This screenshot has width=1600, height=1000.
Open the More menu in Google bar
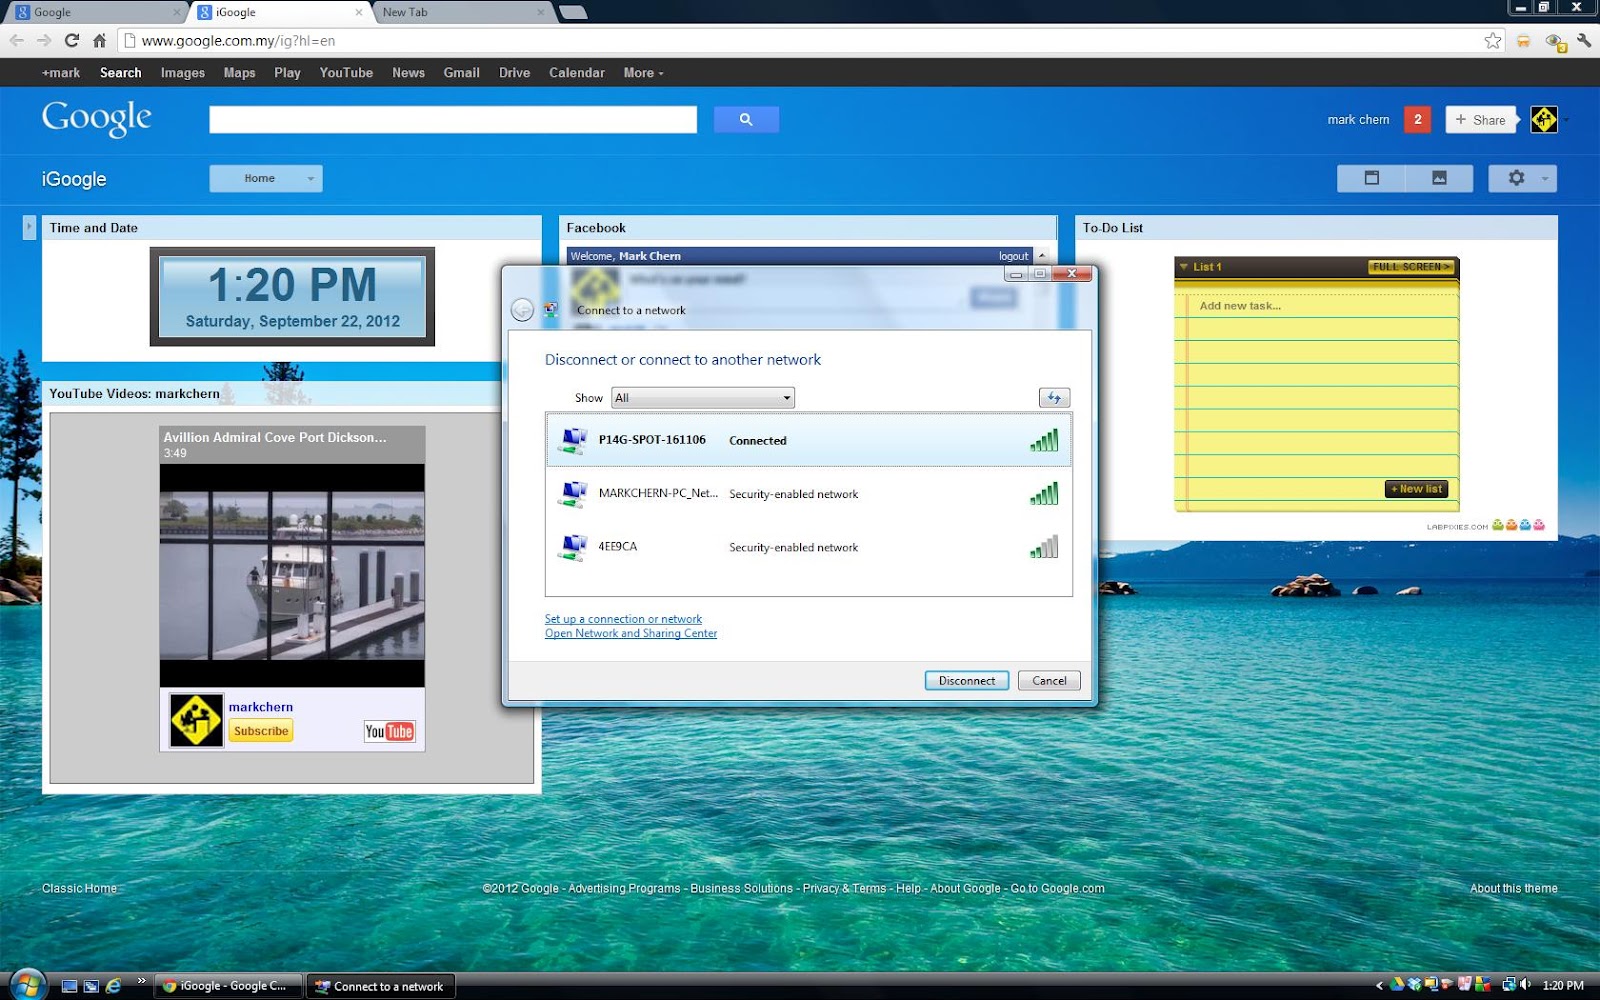(x=643, y=72)
